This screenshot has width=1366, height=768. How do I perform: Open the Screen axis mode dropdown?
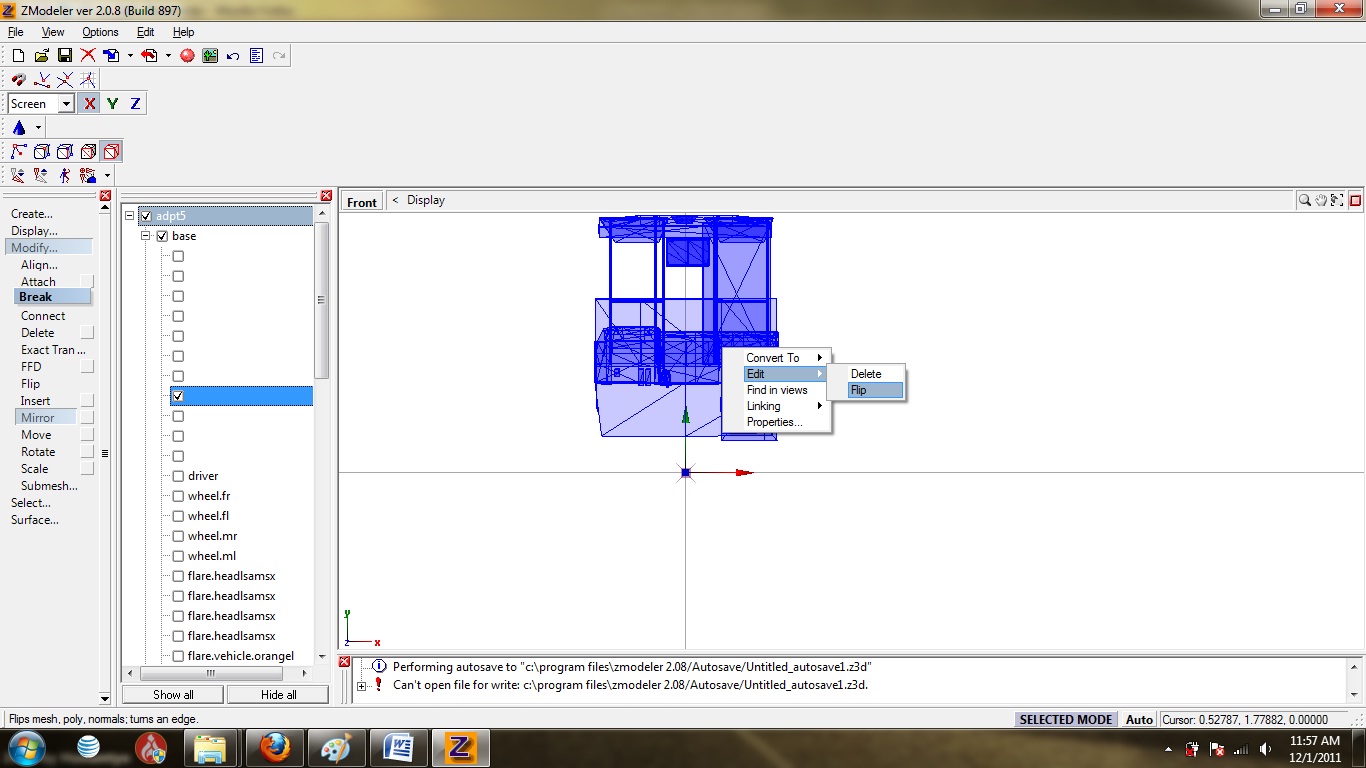coord(65,103)
